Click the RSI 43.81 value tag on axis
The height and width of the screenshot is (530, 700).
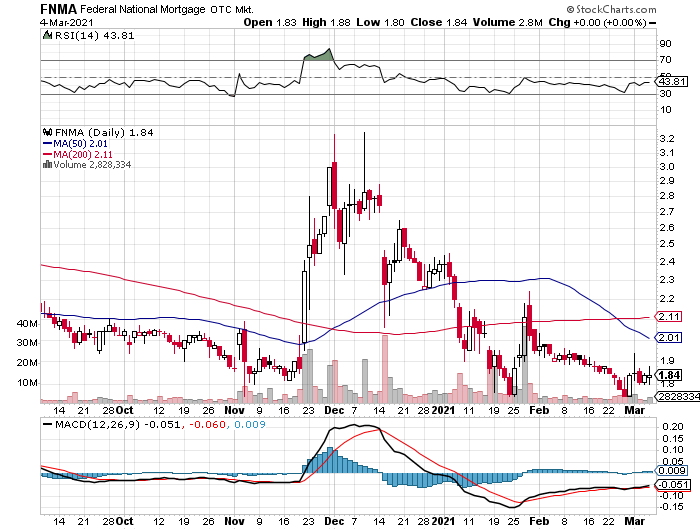(x=668, y=82)
